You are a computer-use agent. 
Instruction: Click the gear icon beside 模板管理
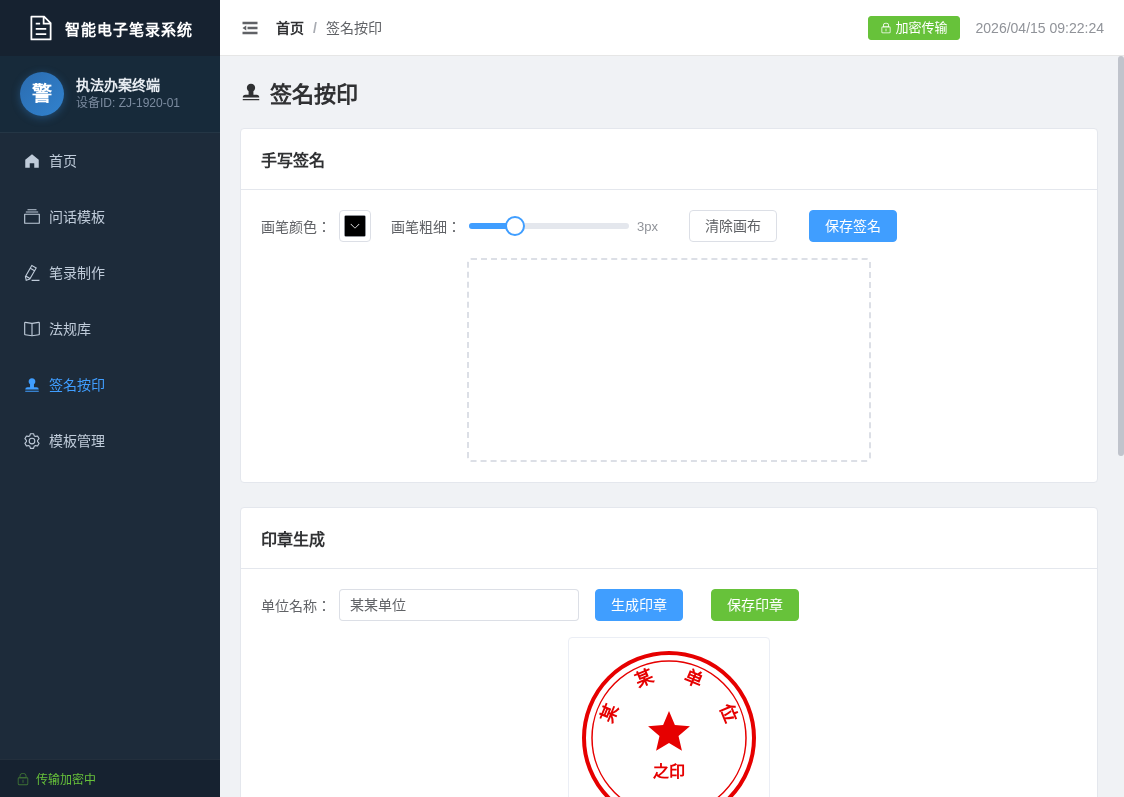[32, 441]
